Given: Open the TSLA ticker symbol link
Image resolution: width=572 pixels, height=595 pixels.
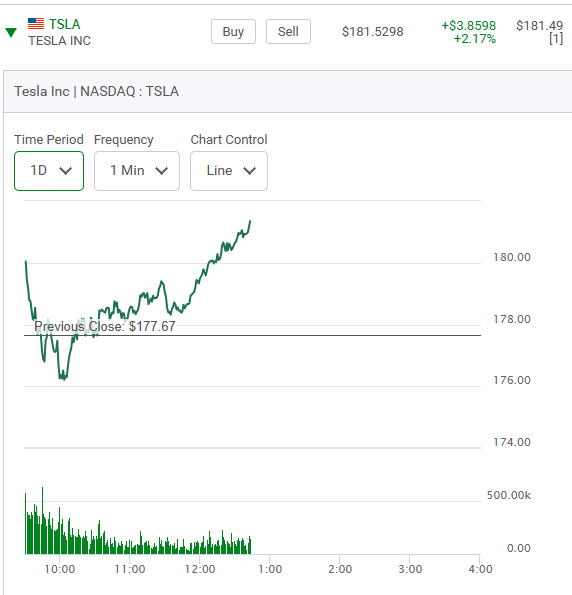Looking at the screenshot, I should [x=65, y=24].
